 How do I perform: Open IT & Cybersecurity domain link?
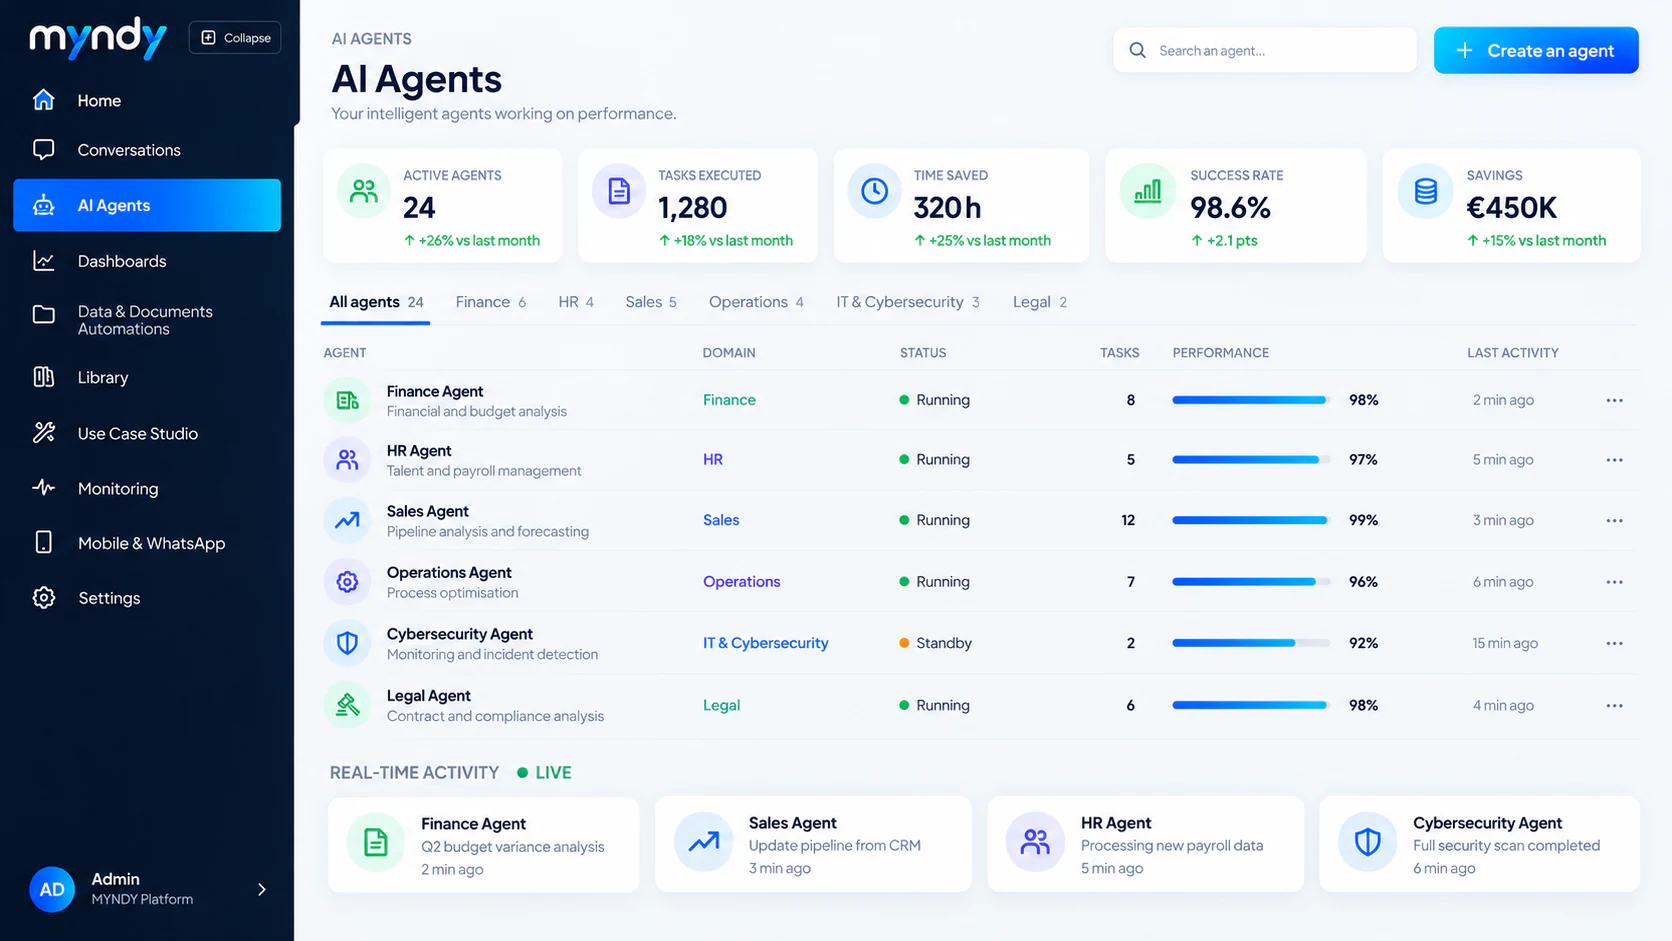[765, 643]
